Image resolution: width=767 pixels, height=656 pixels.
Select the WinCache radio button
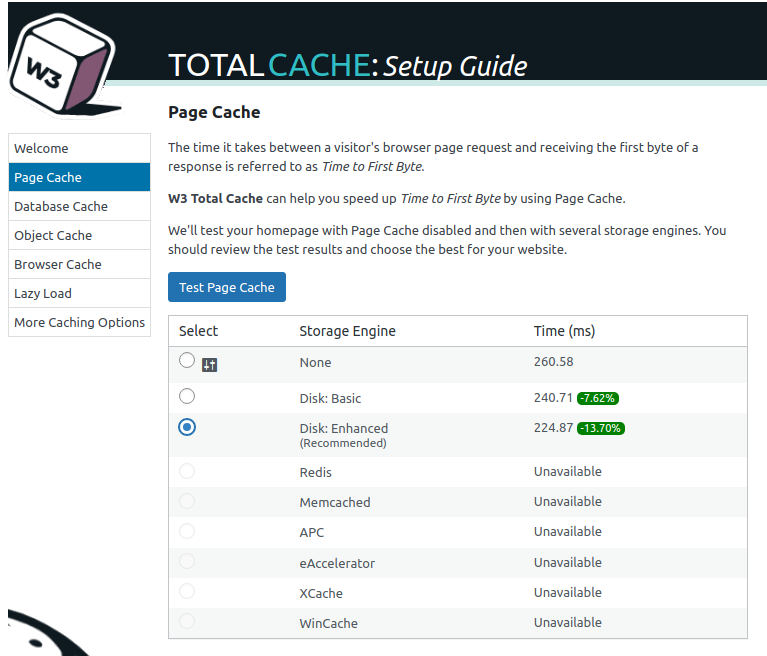click(187, 621)
